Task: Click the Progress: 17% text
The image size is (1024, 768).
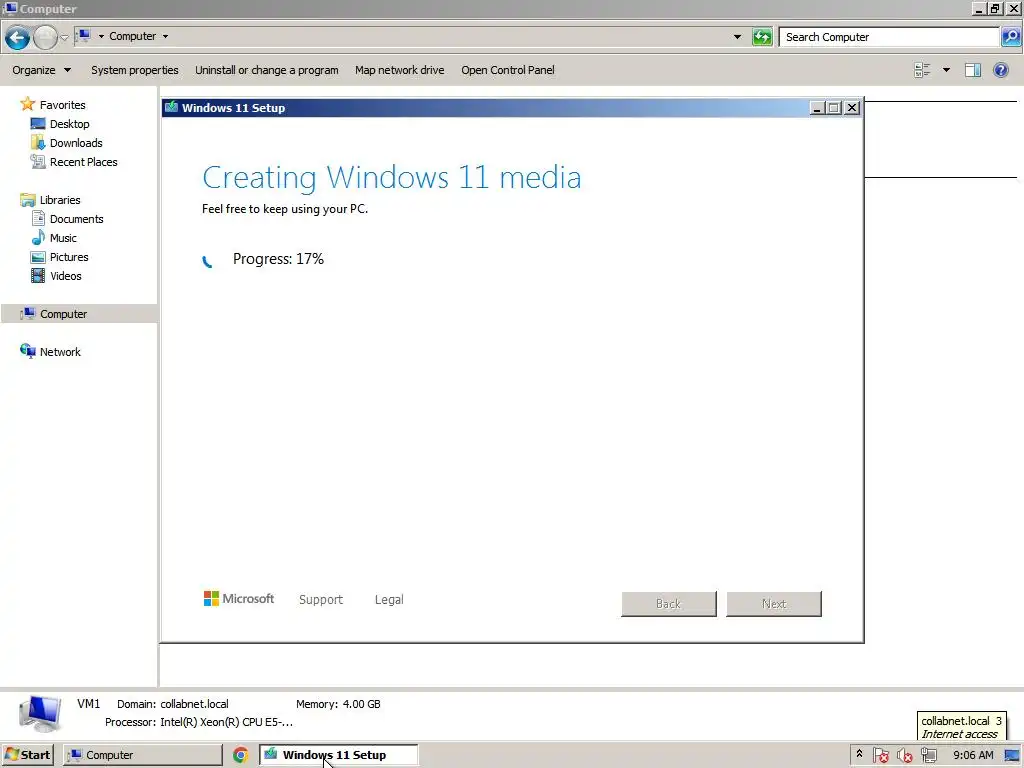Action: coord(278,259)
